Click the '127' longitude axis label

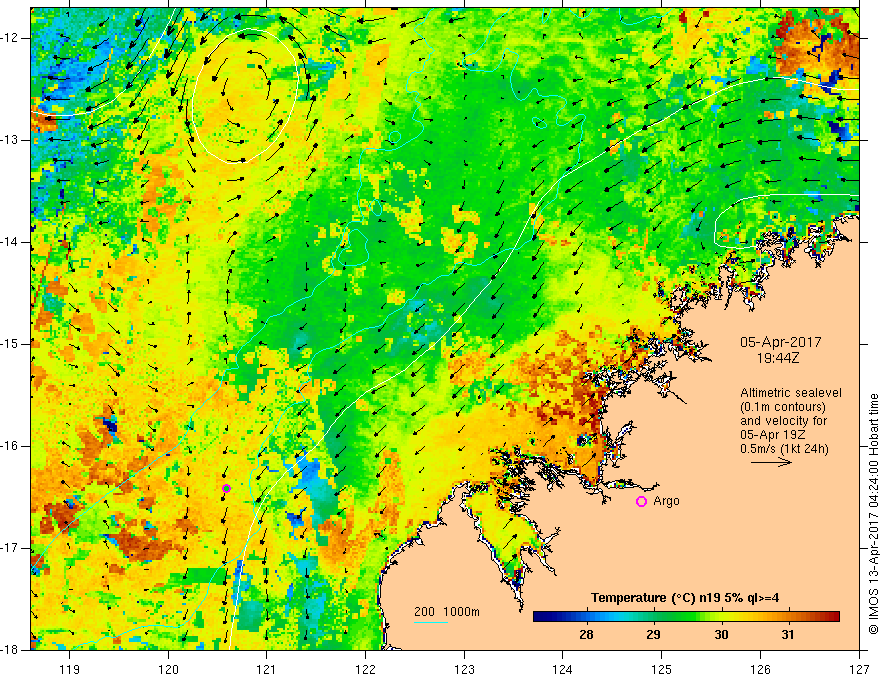[x=859, y=669]
